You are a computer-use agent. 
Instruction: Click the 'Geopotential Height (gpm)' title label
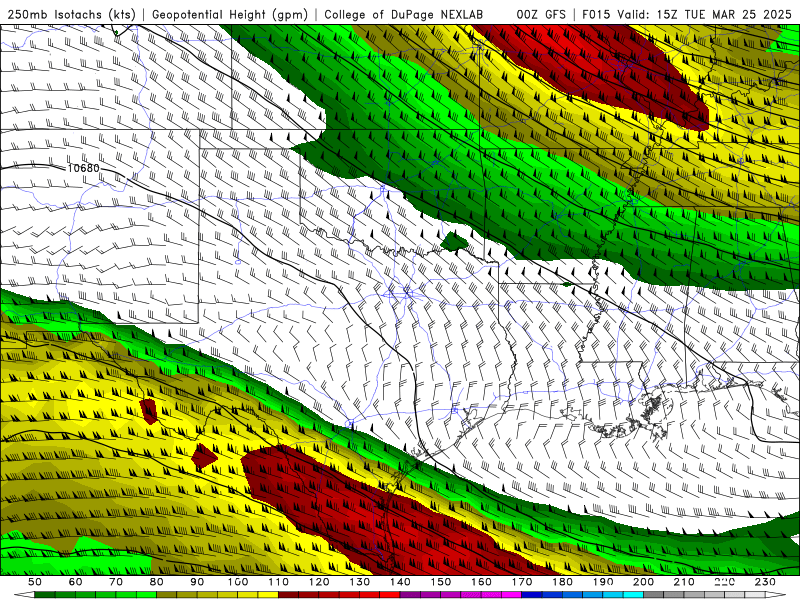point(230,15)
